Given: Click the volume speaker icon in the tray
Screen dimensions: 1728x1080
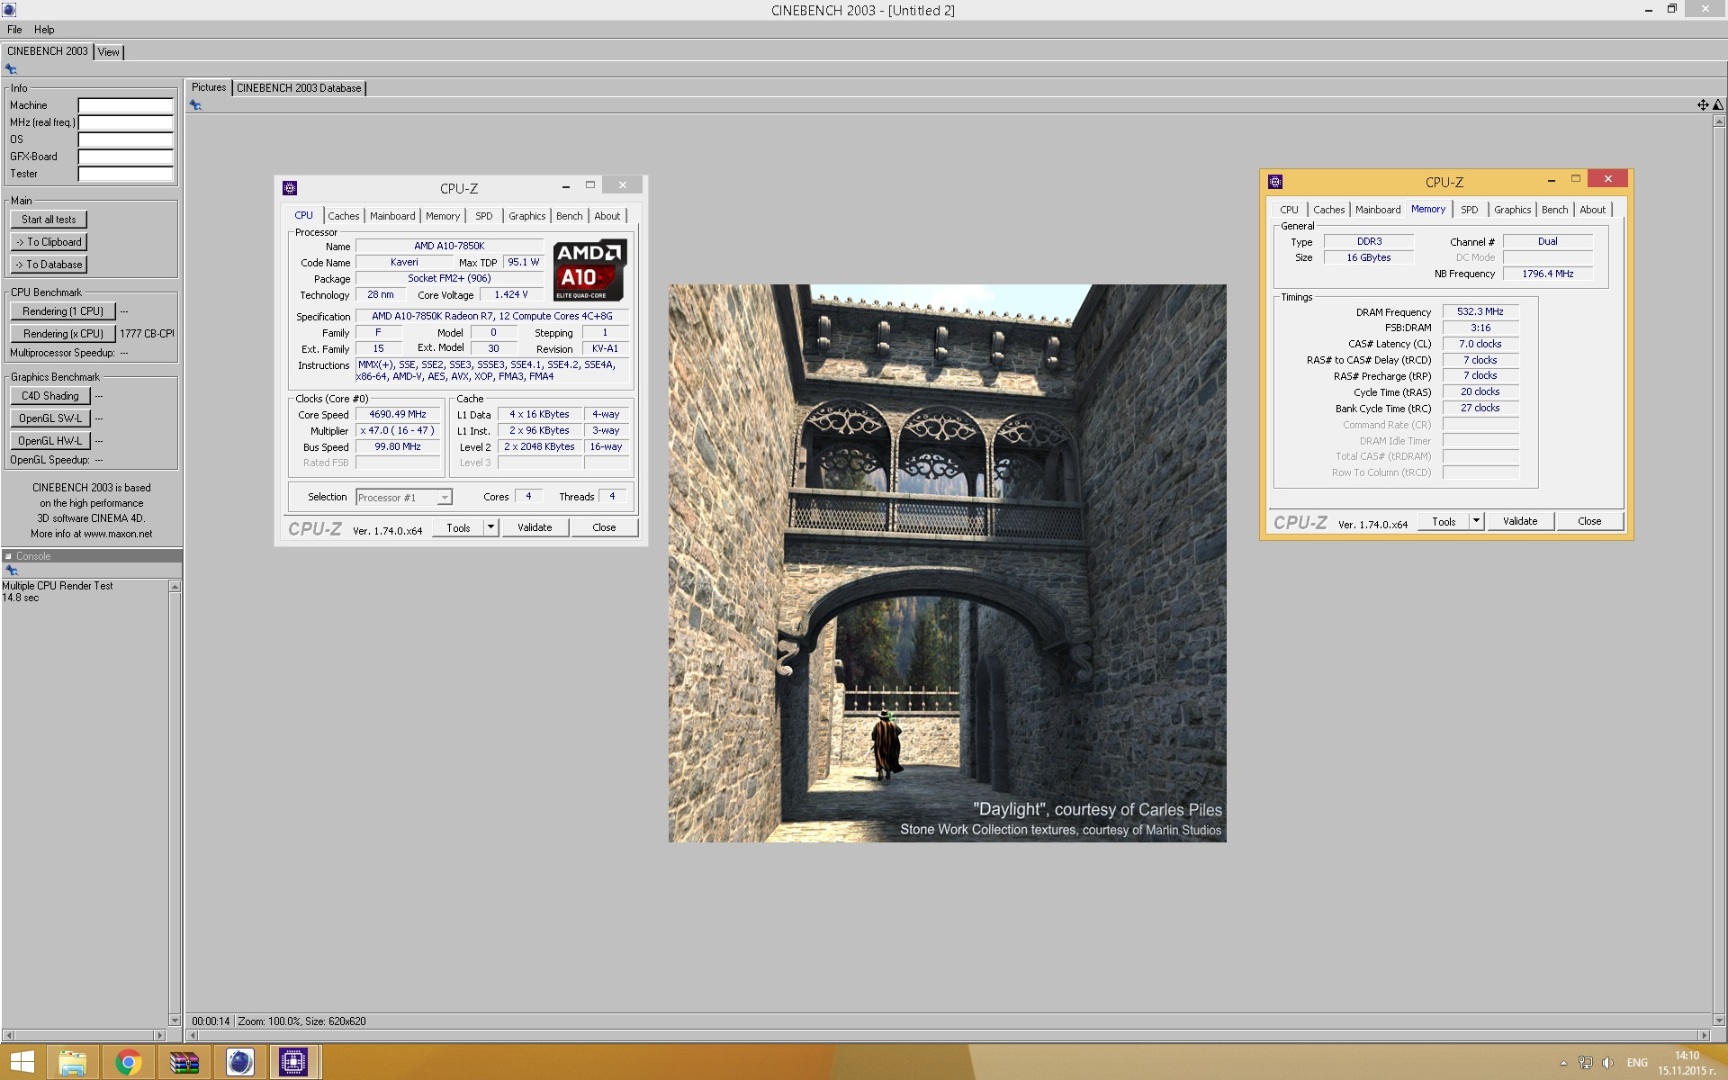Looking at the screenshot, I should (x=1607, y=1063).
